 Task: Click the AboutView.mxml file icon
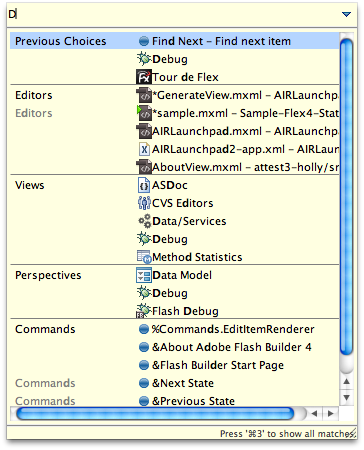pyautogui.click(x=144, y=167)
